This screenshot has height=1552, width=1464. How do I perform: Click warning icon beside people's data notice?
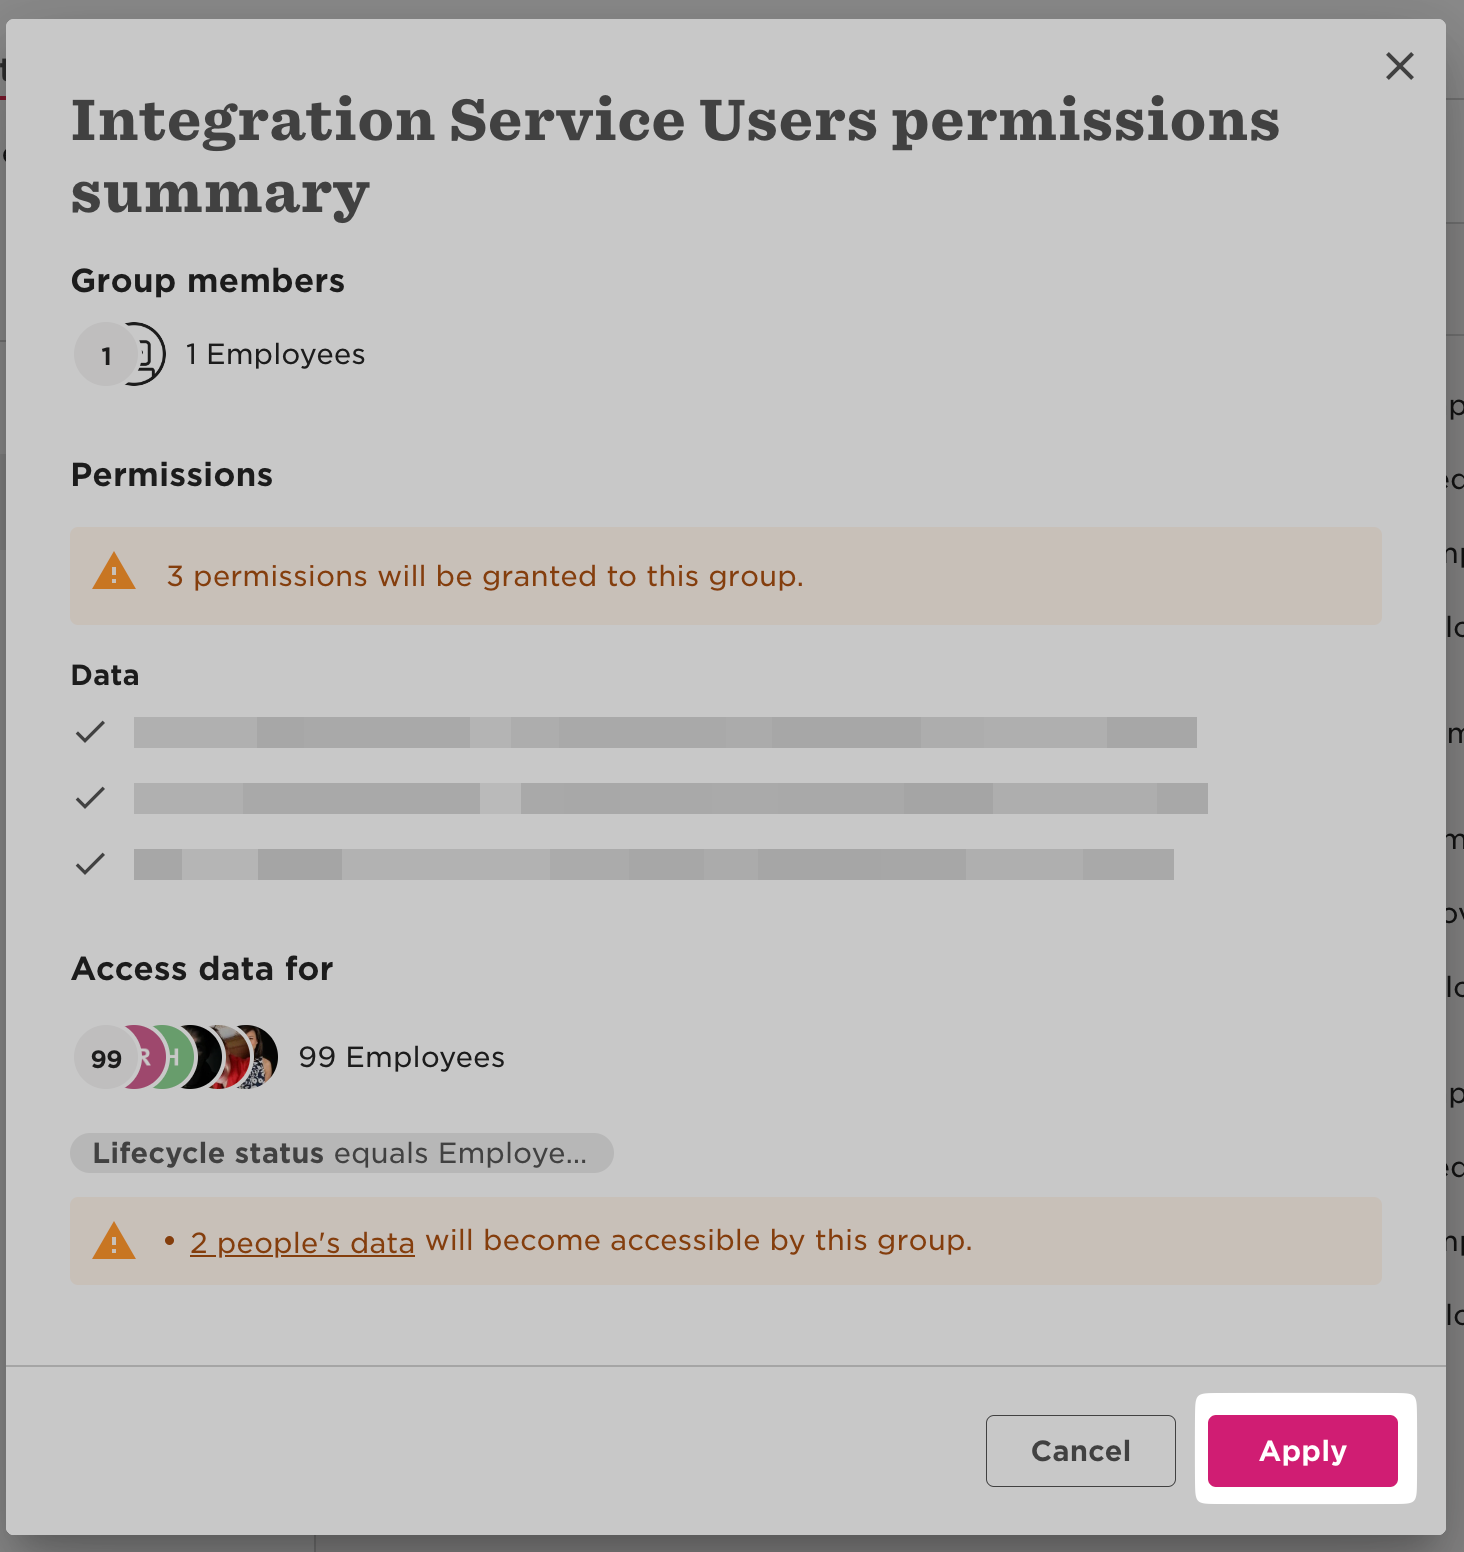[x=114, y=1242]
